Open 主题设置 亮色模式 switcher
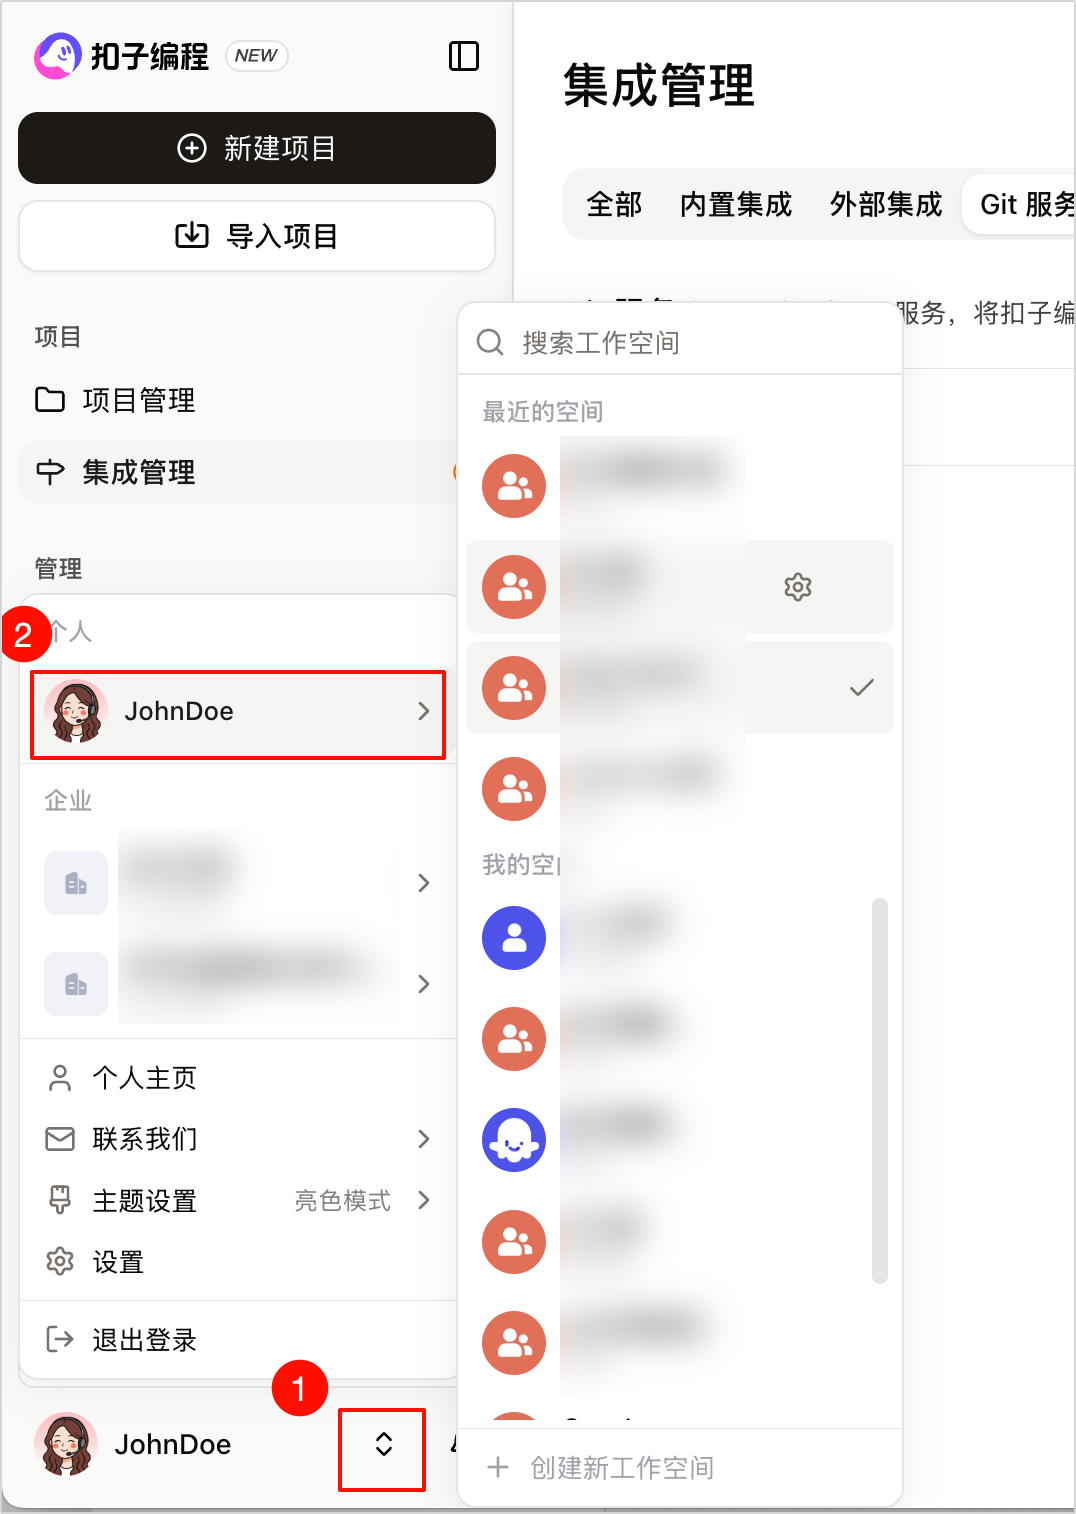Screen dimensions: 1076x1514 click(x=239, y=1200)
